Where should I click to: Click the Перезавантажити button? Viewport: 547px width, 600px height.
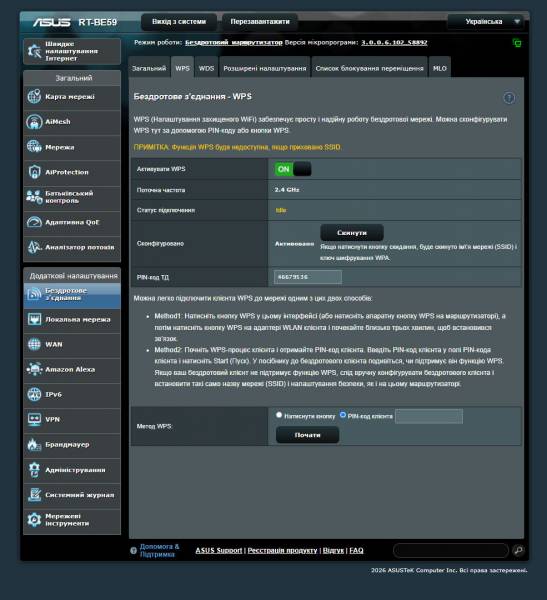(x=260, y=22)
